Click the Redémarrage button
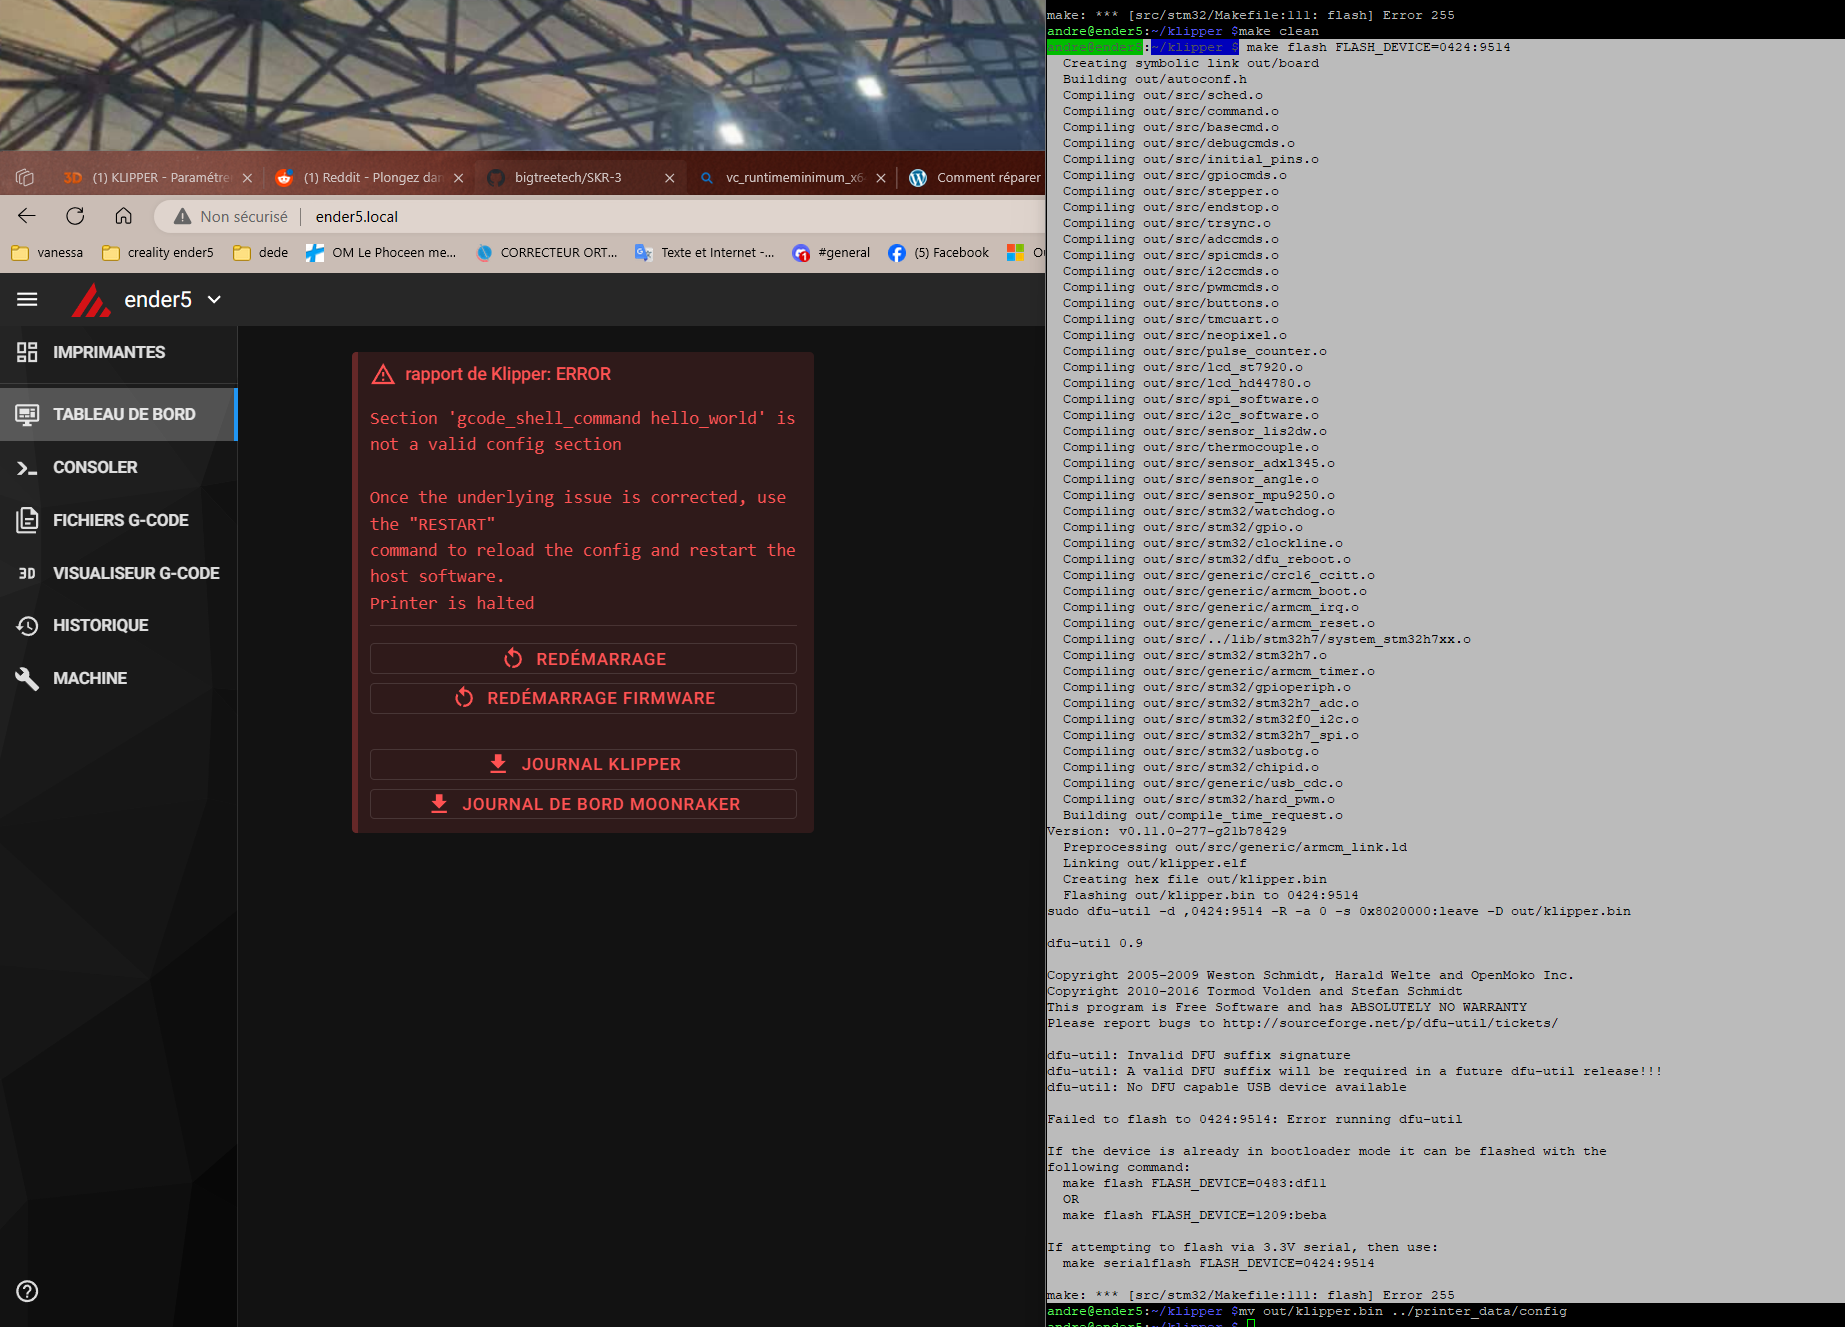Screen dimensions: 1845x1327 tap(583, 659)
